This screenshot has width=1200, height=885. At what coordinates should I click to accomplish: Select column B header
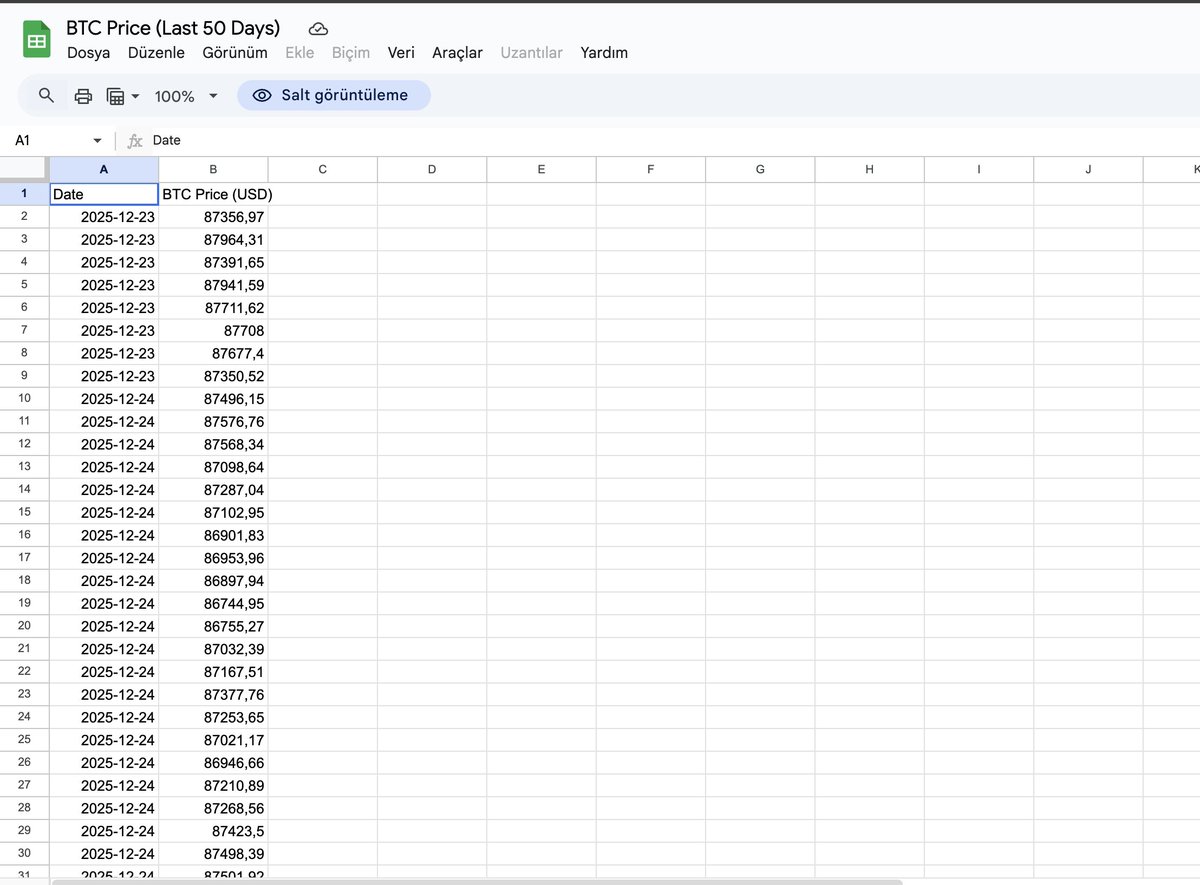(213, 169)
